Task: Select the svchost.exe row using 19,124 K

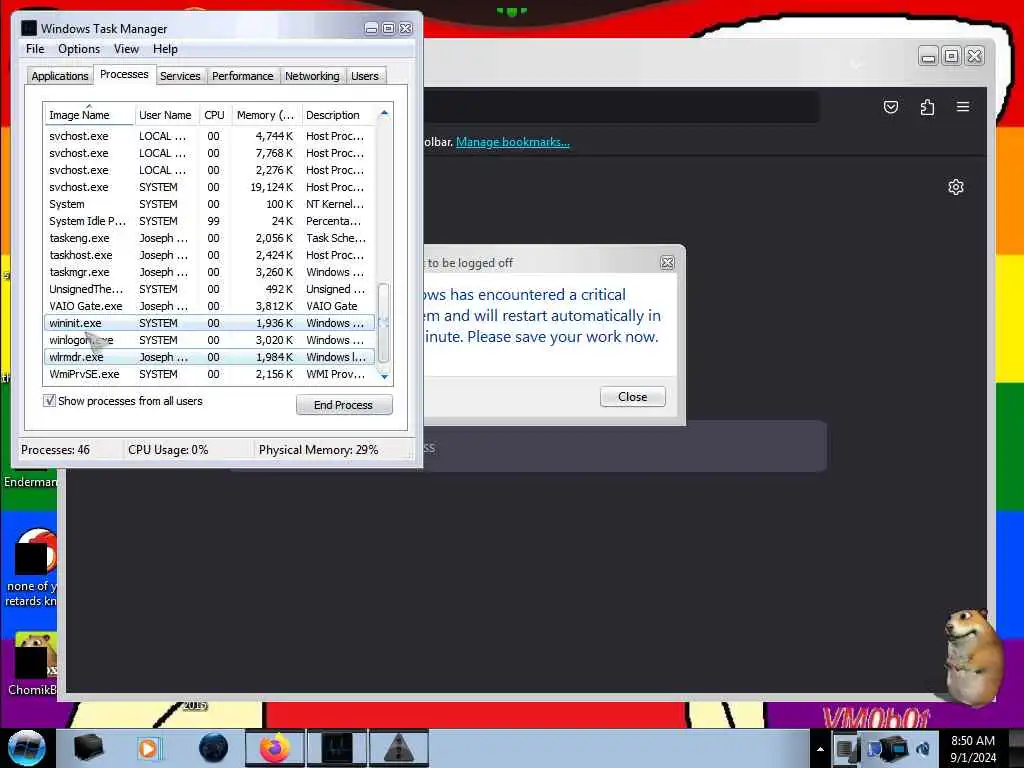Action: (210, 187)
